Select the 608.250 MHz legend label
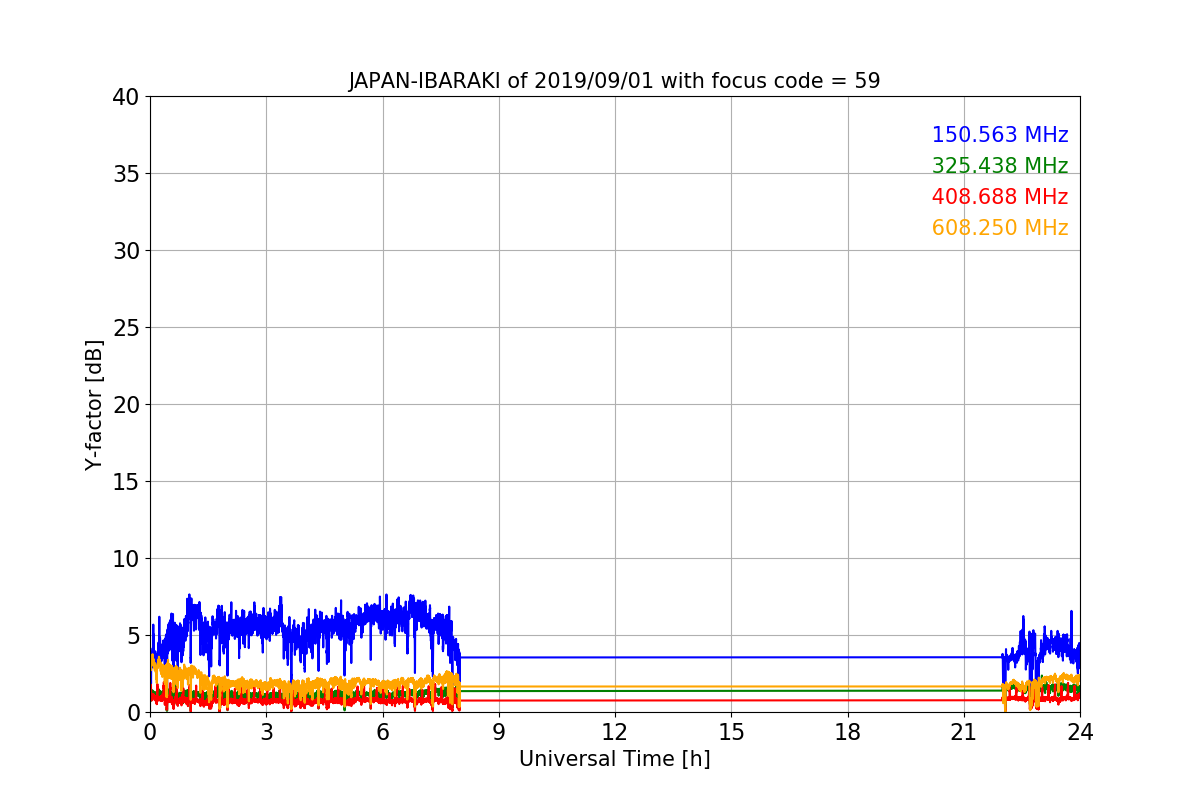The width and height of the screenshot is (1200, 800). pyautogui.click(x=1000, y=228)
